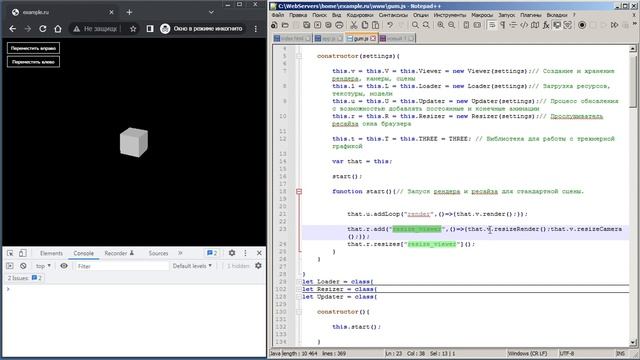Click the 'Не защище' site security indicator
The width and height of the screenshot is (640, 360).
pyautogui.click(x=95, y=29)
